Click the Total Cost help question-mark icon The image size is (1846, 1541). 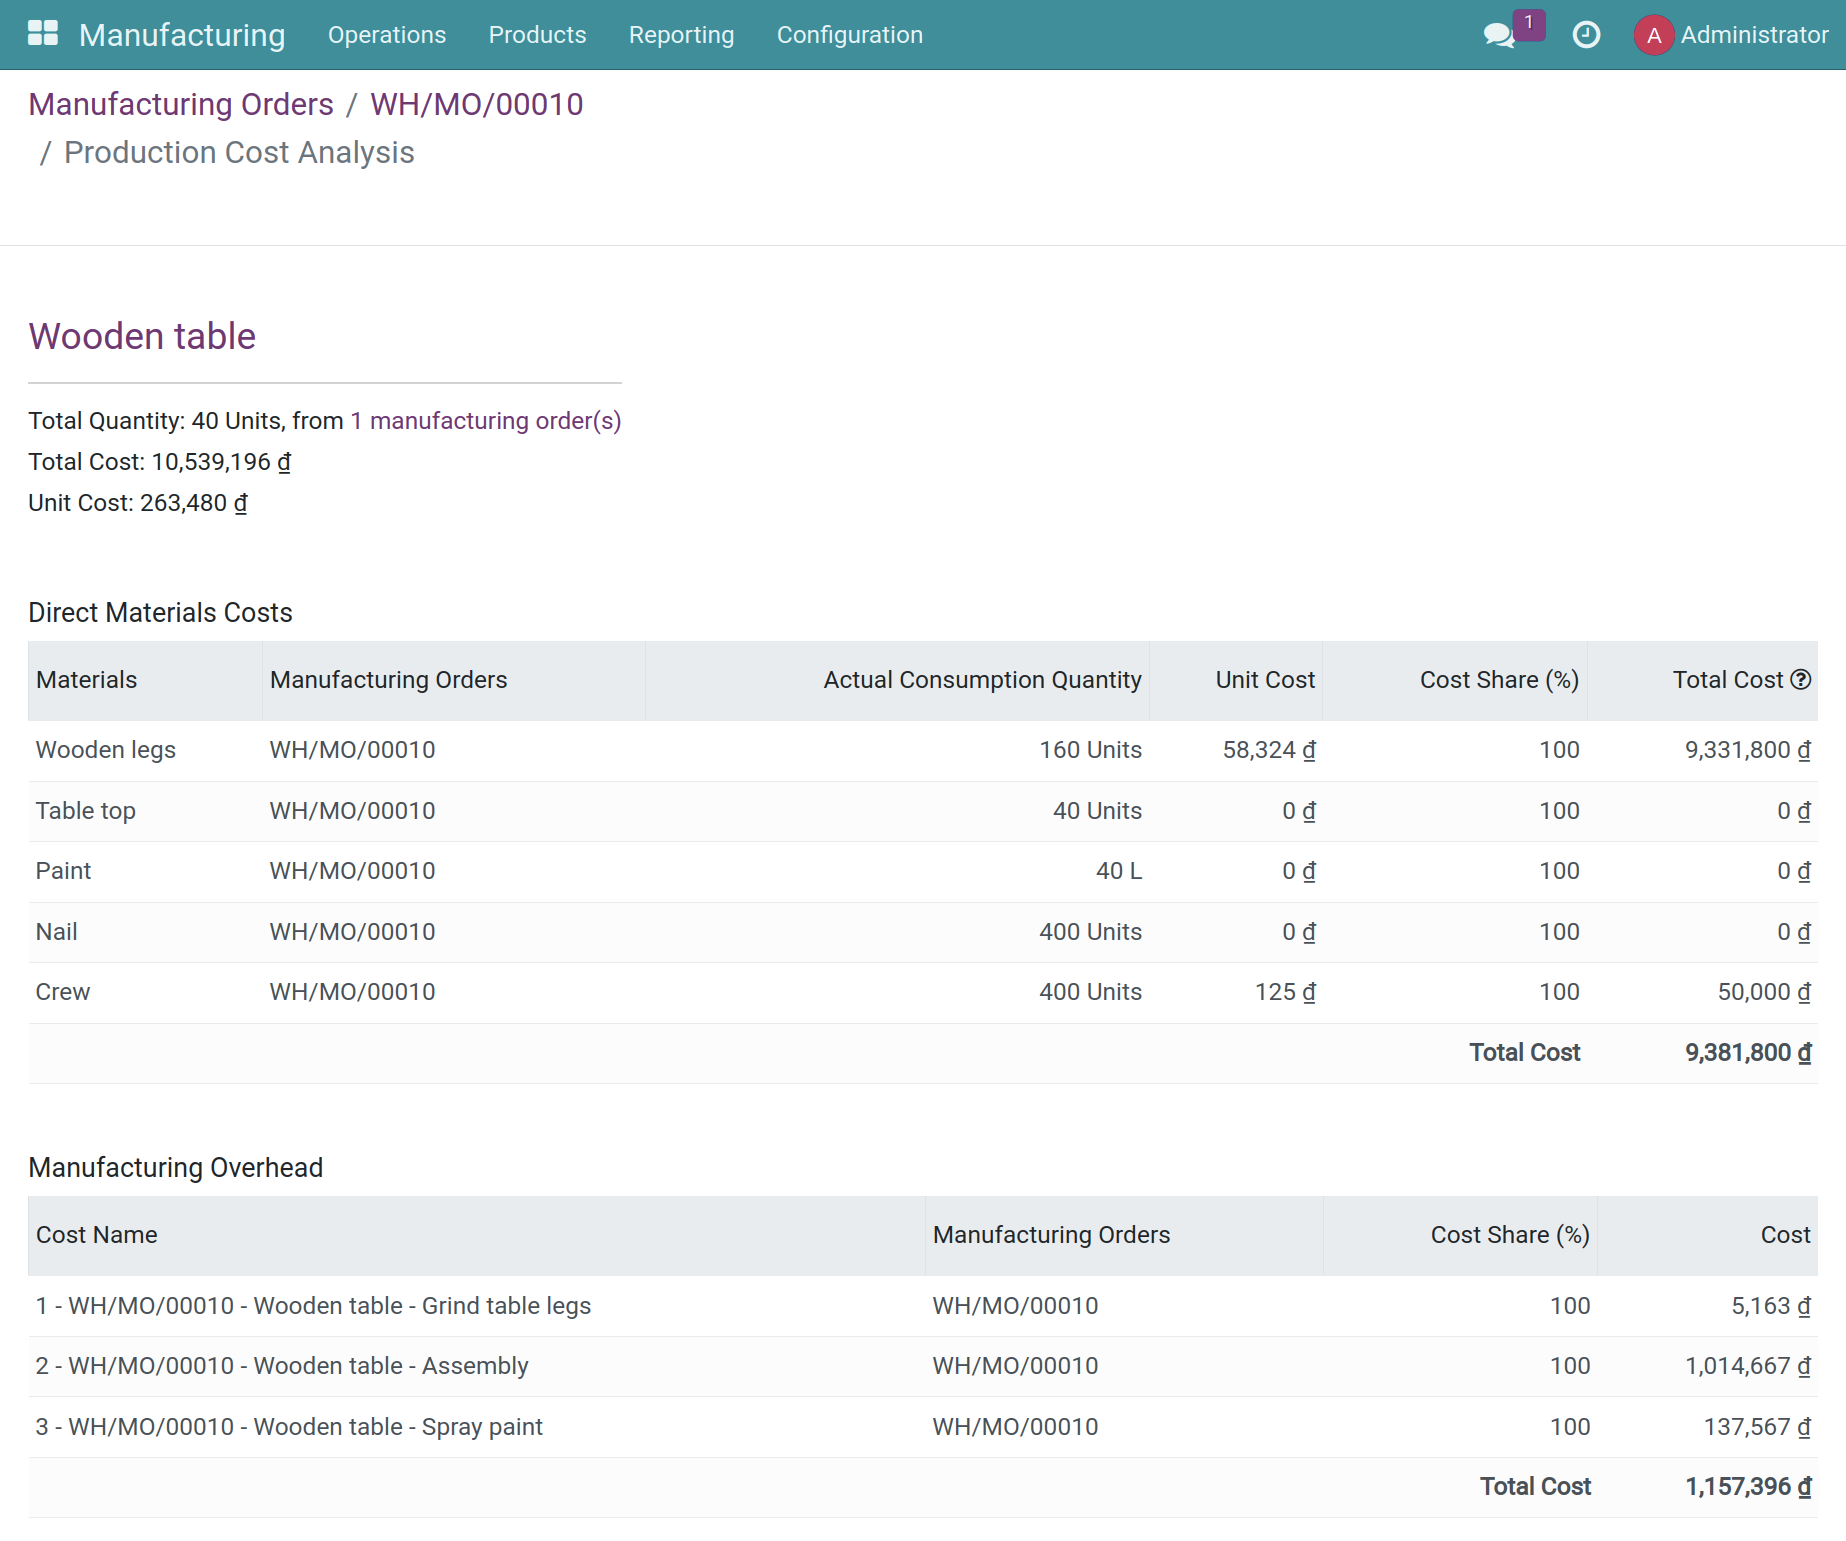pyautogui.click(x=1801, y=680)
